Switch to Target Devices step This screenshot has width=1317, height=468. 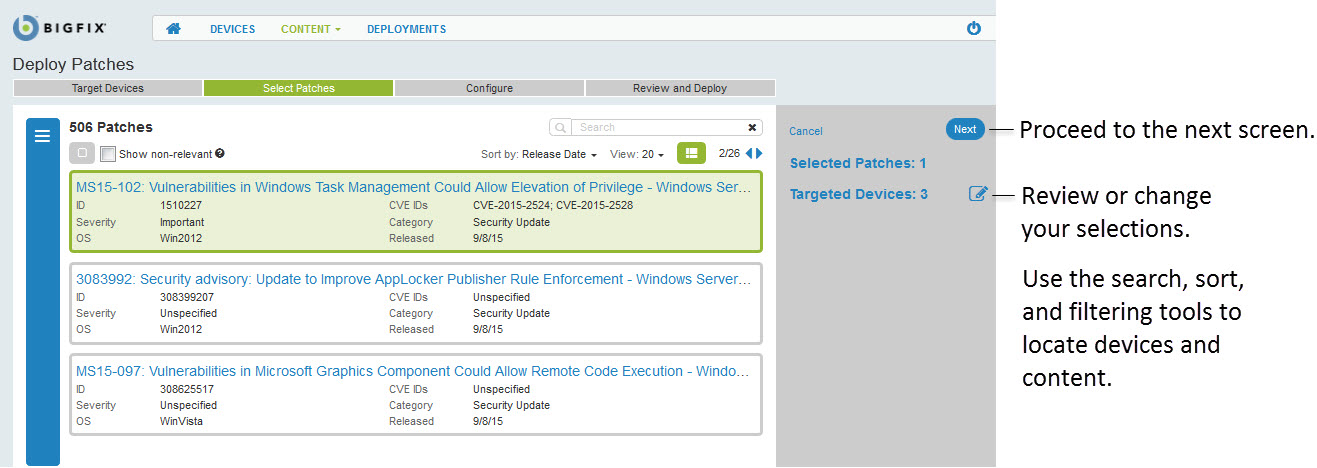point(108,88)
